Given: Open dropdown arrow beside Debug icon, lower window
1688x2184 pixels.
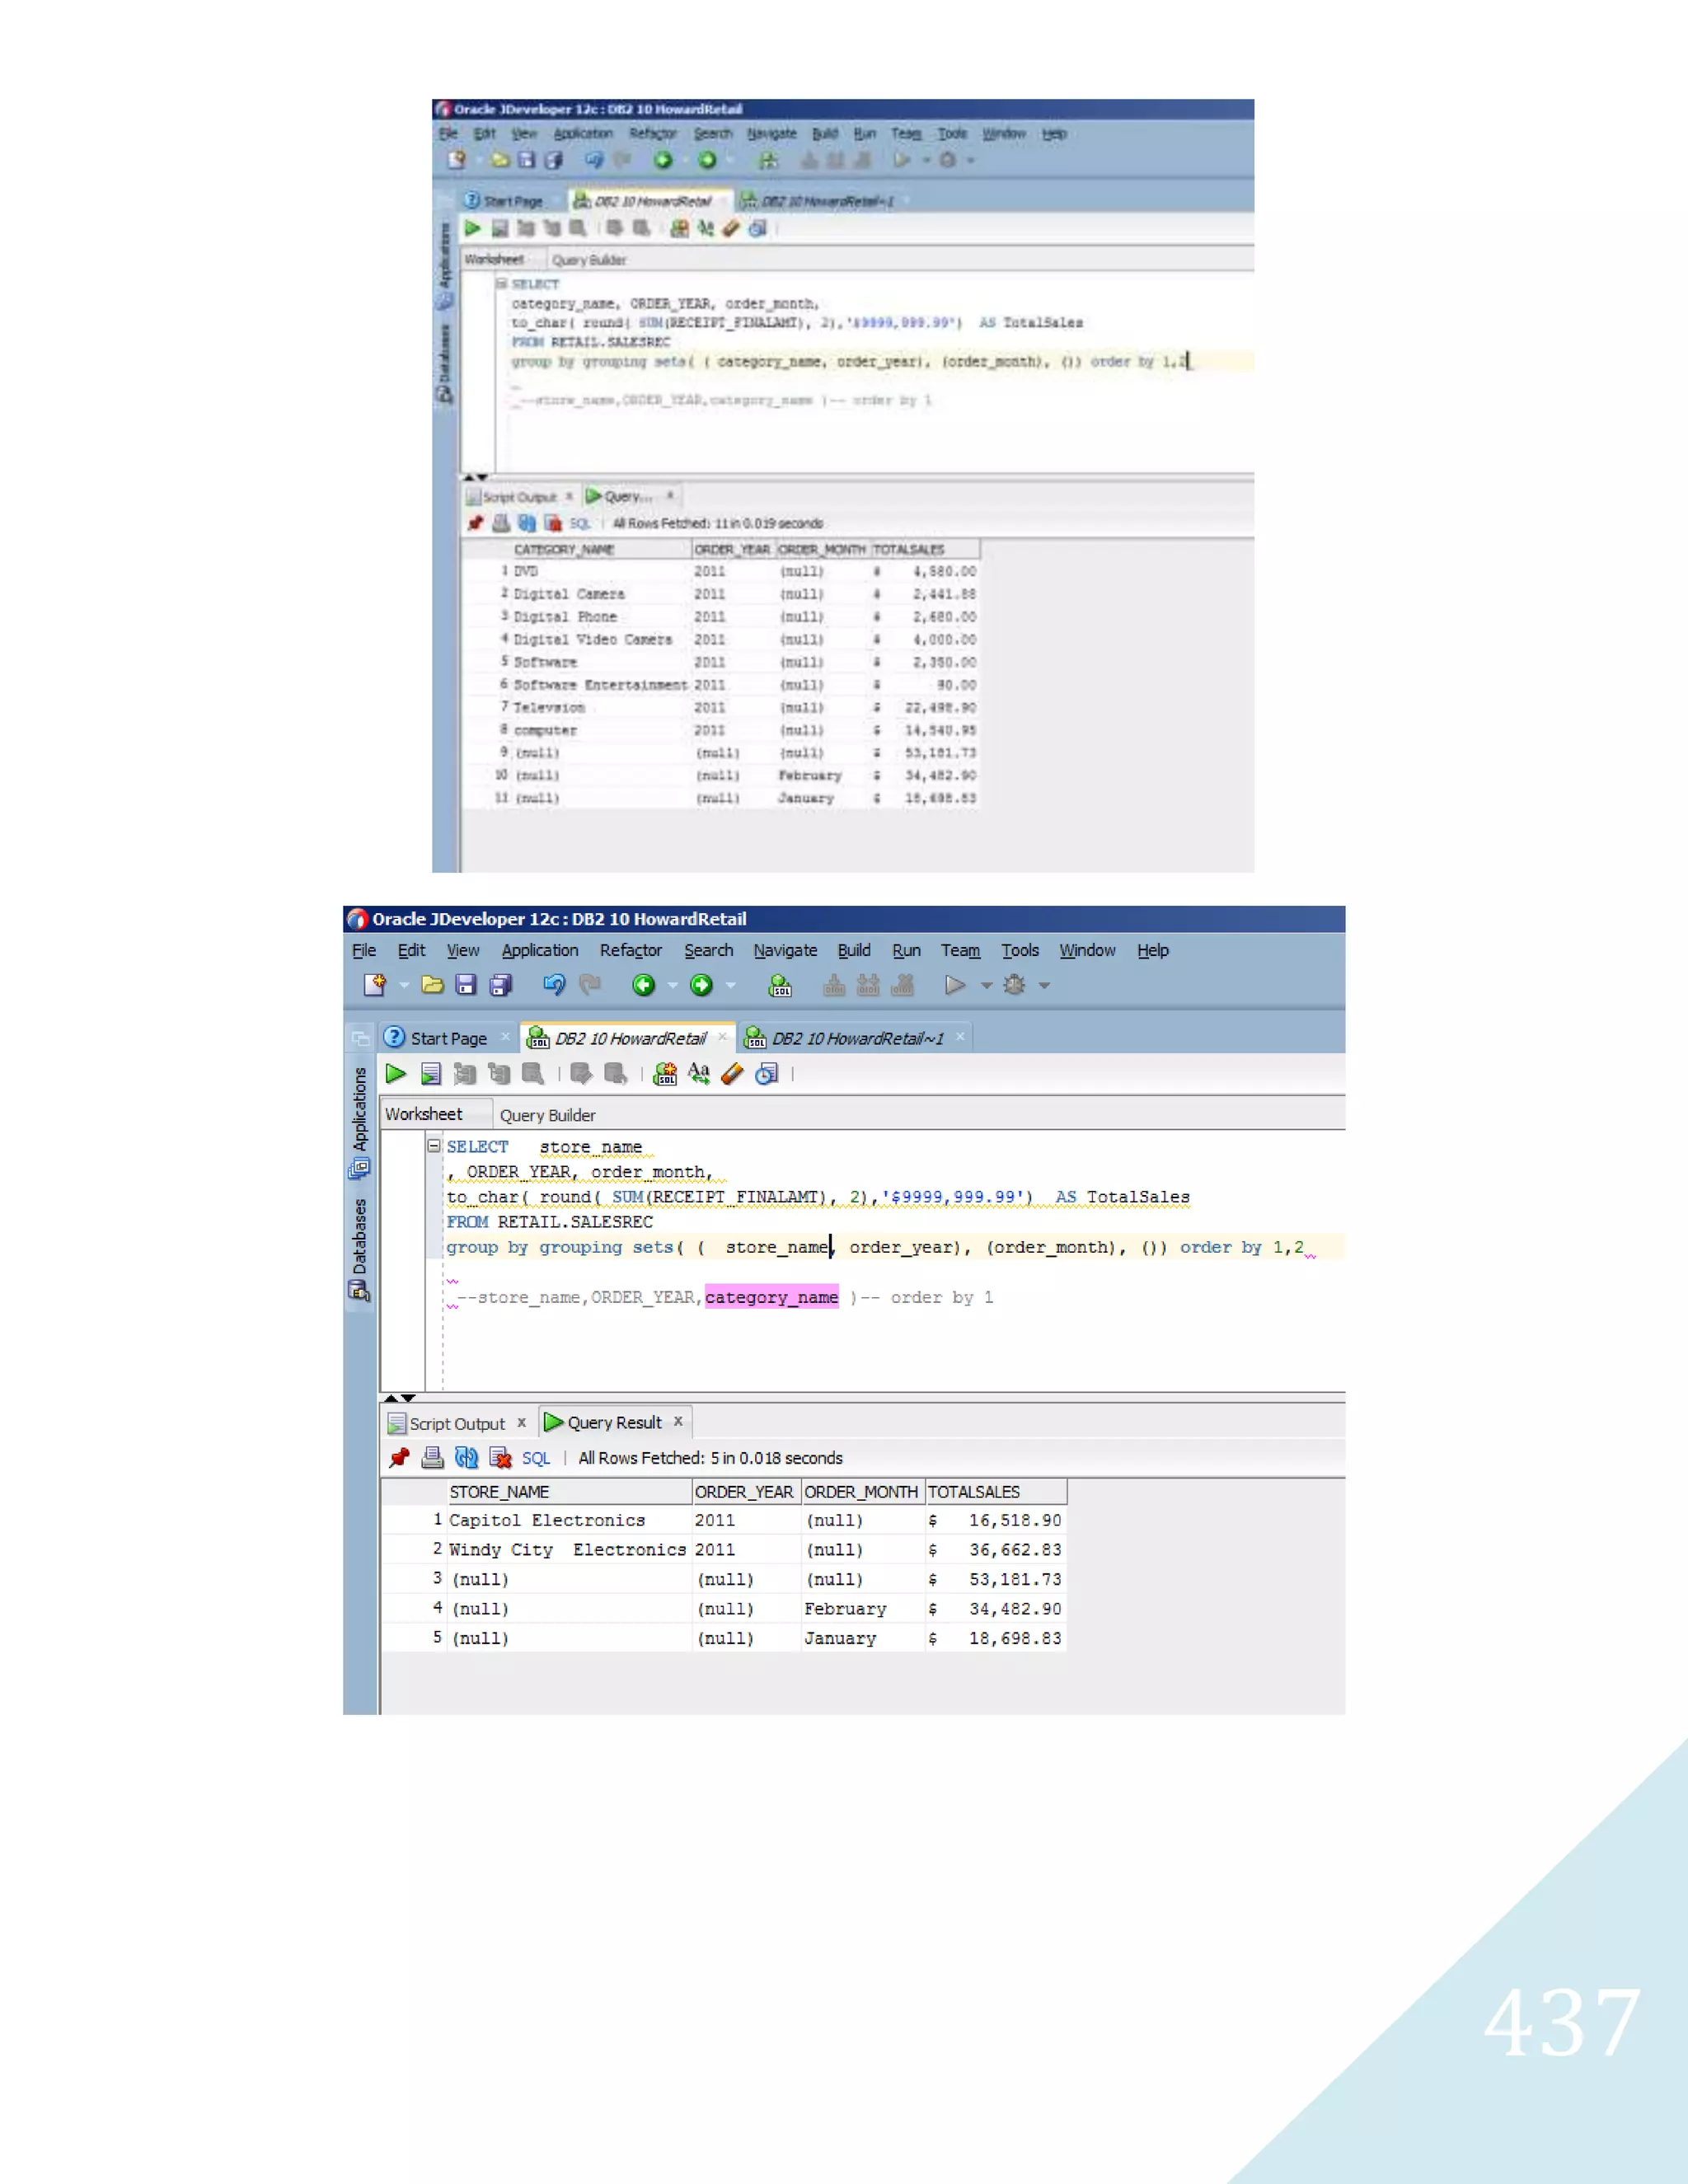Looking at the screenshot, I should pos(1044,986).
